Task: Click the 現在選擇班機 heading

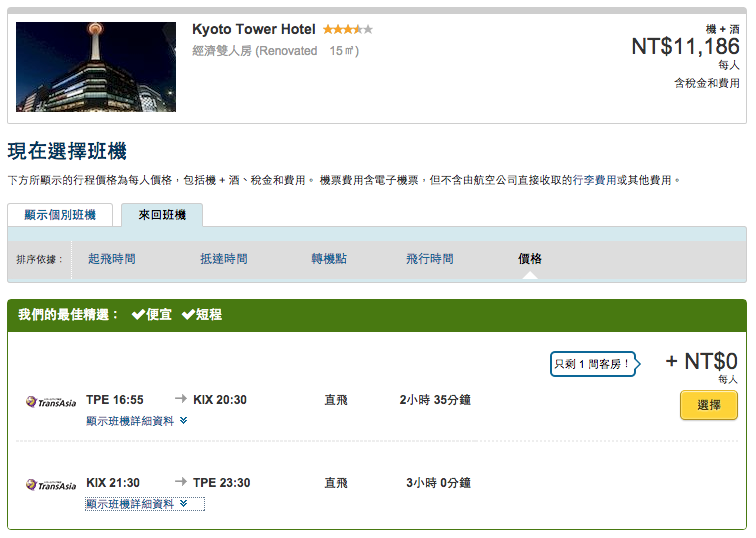Action: click(x=67, y=151)
